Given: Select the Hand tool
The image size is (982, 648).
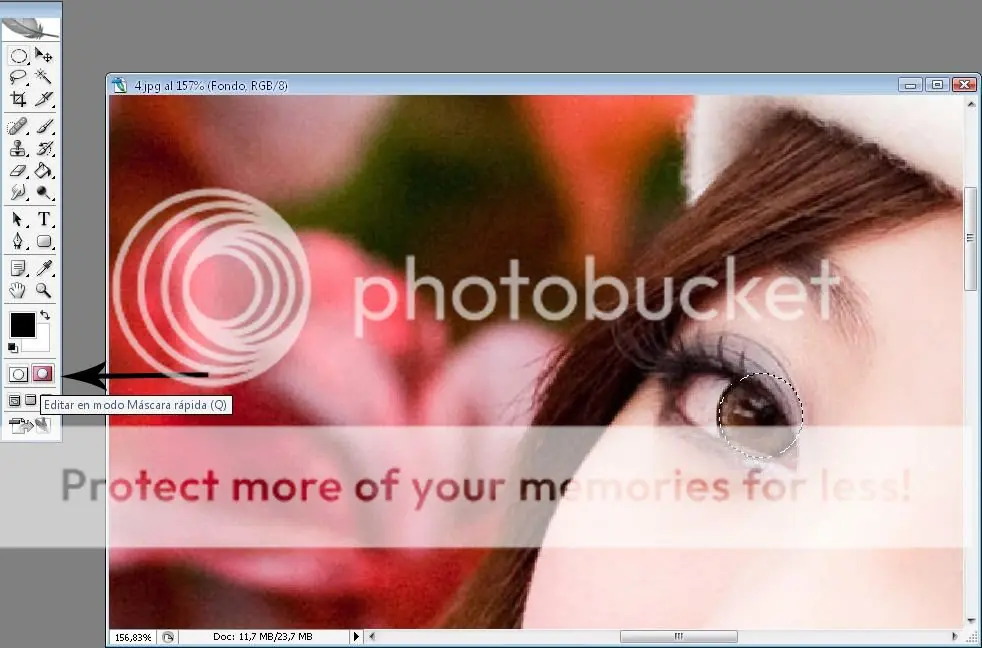Looking at the screenshot, I should pyautogui.click(x=18, y=290).
